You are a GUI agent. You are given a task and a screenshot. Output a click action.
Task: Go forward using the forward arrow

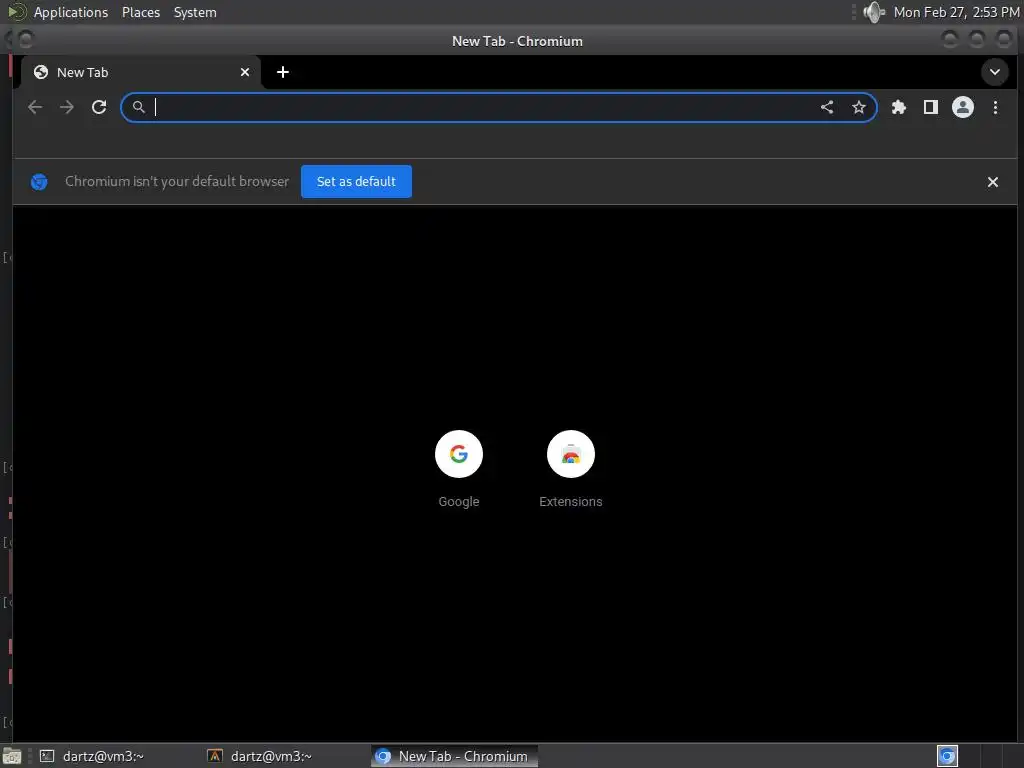[x=67, y=107]
